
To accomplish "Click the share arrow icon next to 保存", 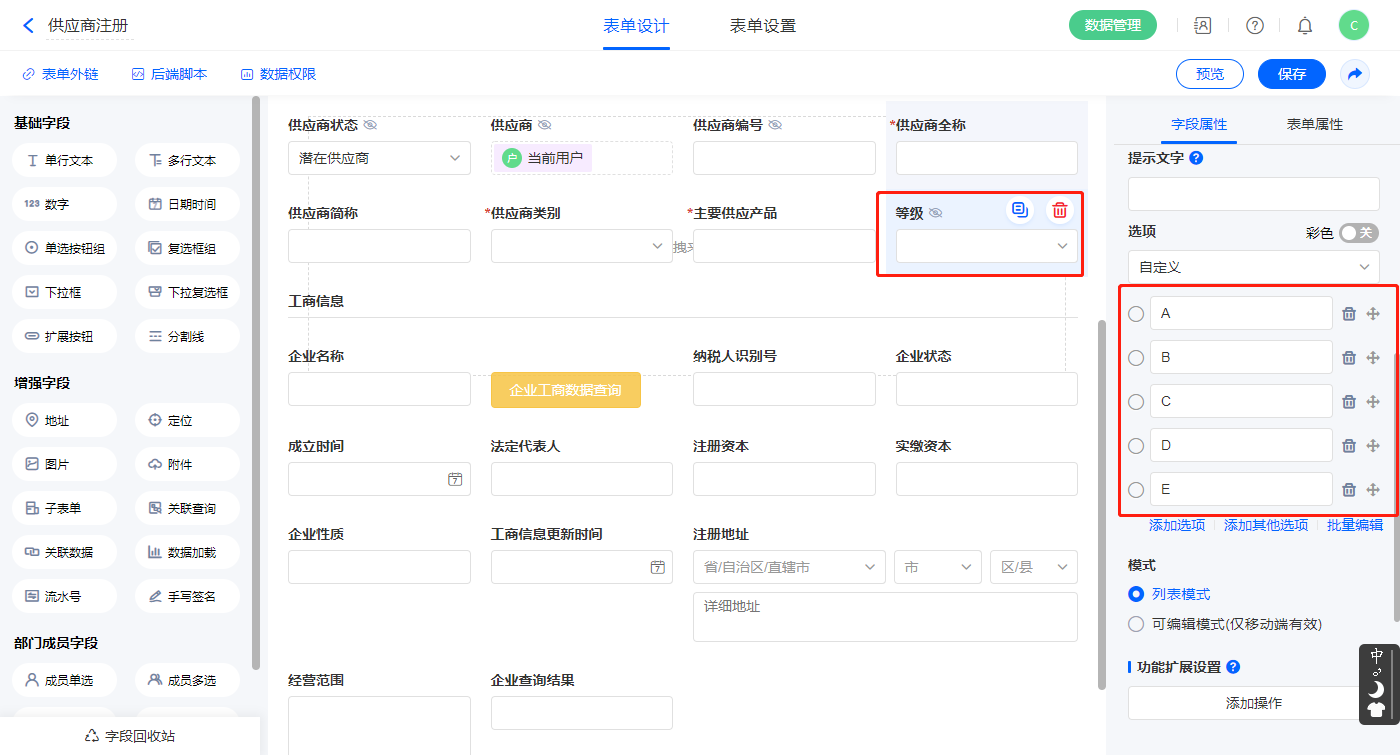I will click(1355, 74).
